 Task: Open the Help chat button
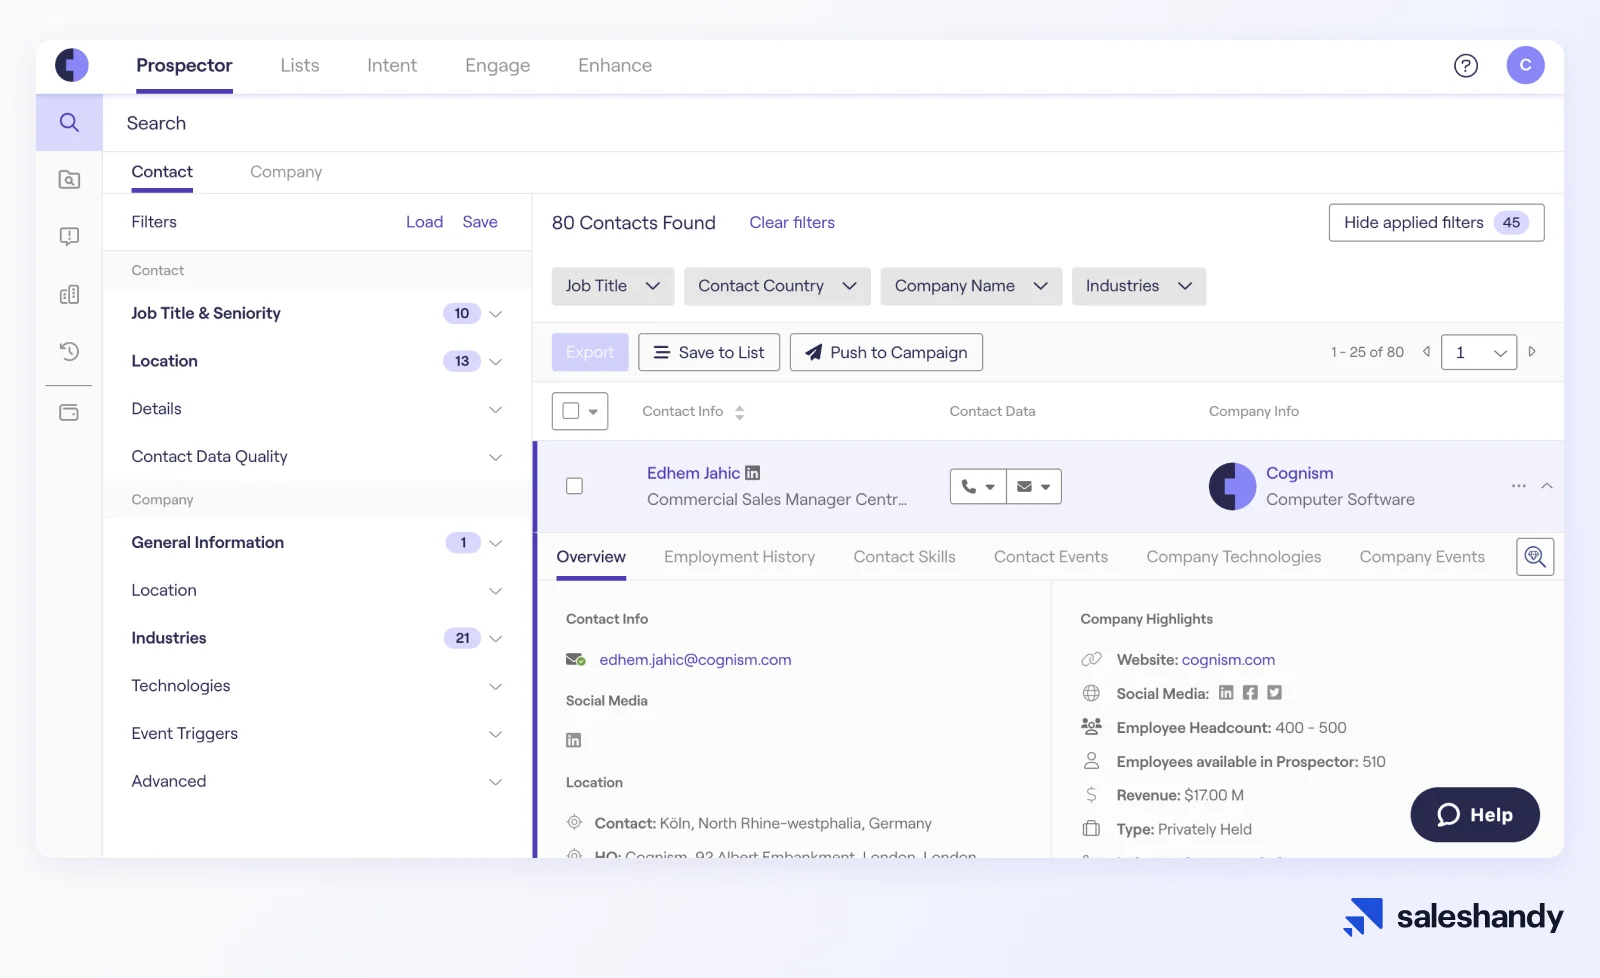(x=1475, y=815)
